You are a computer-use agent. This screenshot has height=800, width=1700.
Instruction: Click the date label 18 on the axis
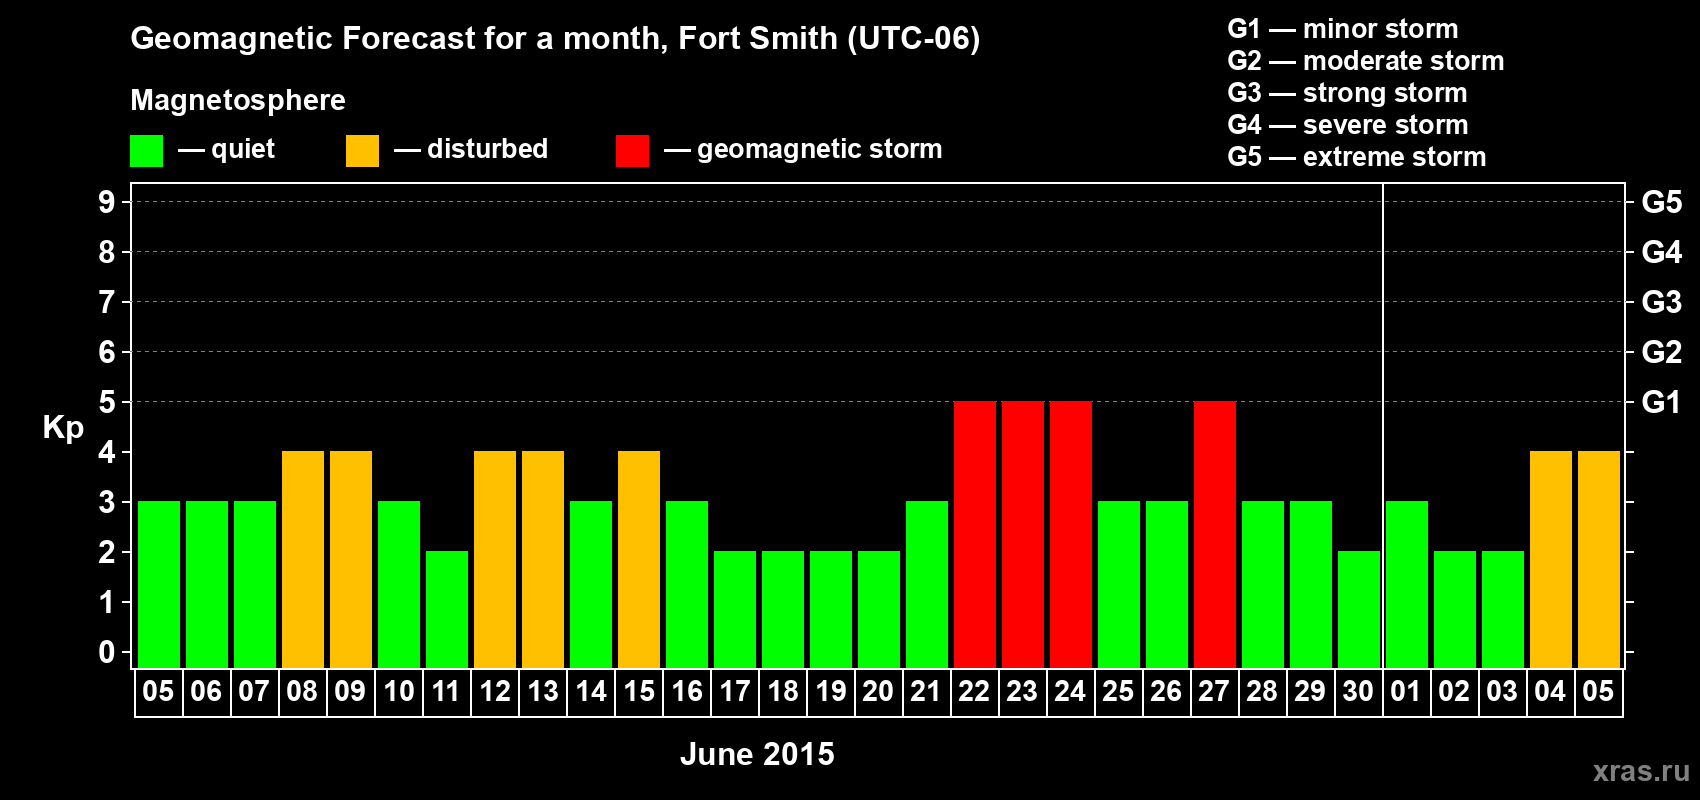tap(783, 692)
